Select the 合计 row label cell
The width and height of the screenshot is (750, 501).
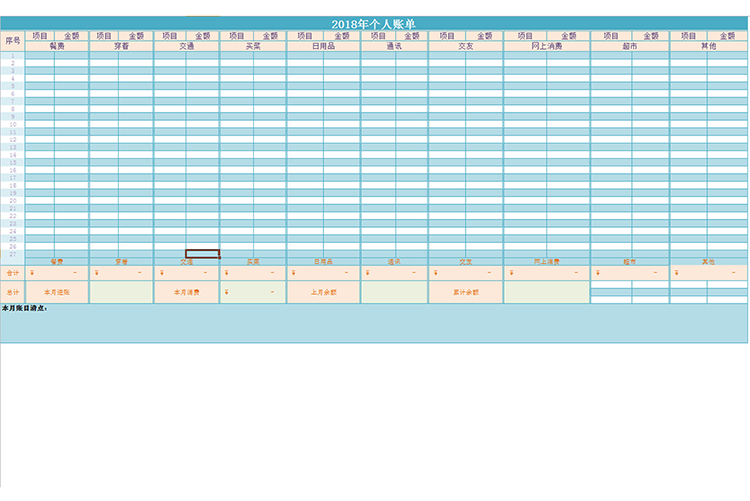[x=12, y=273]
